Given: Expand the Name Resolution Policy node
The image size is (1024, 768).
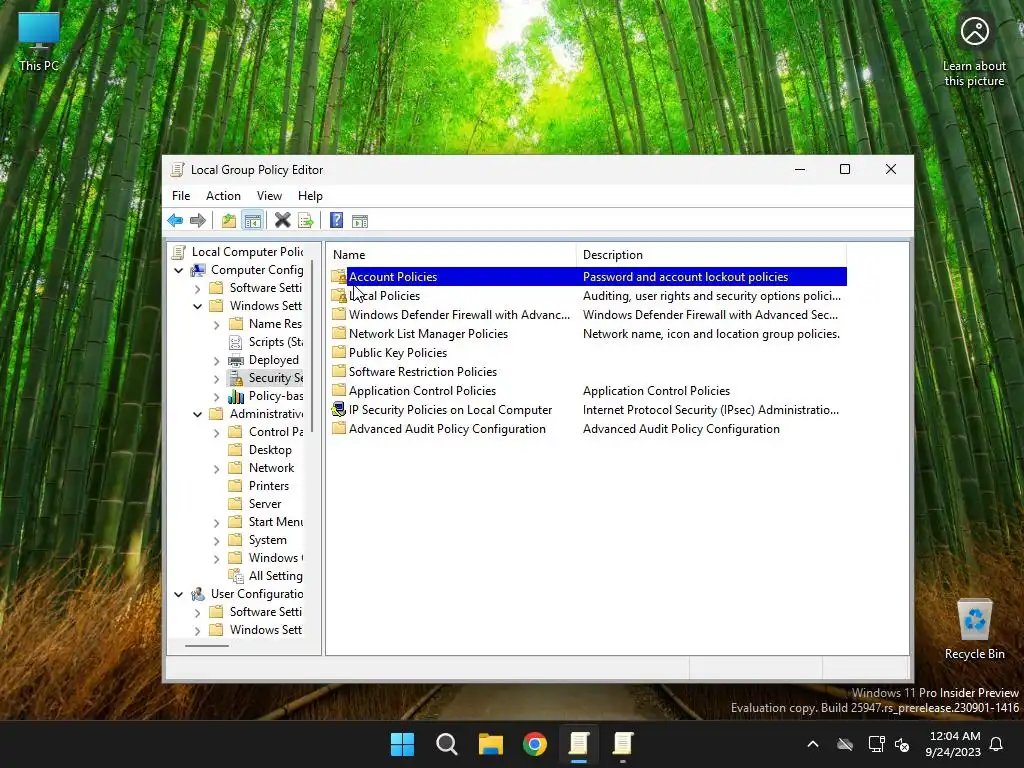Looking at the screenshot, I should pos(216,324).
